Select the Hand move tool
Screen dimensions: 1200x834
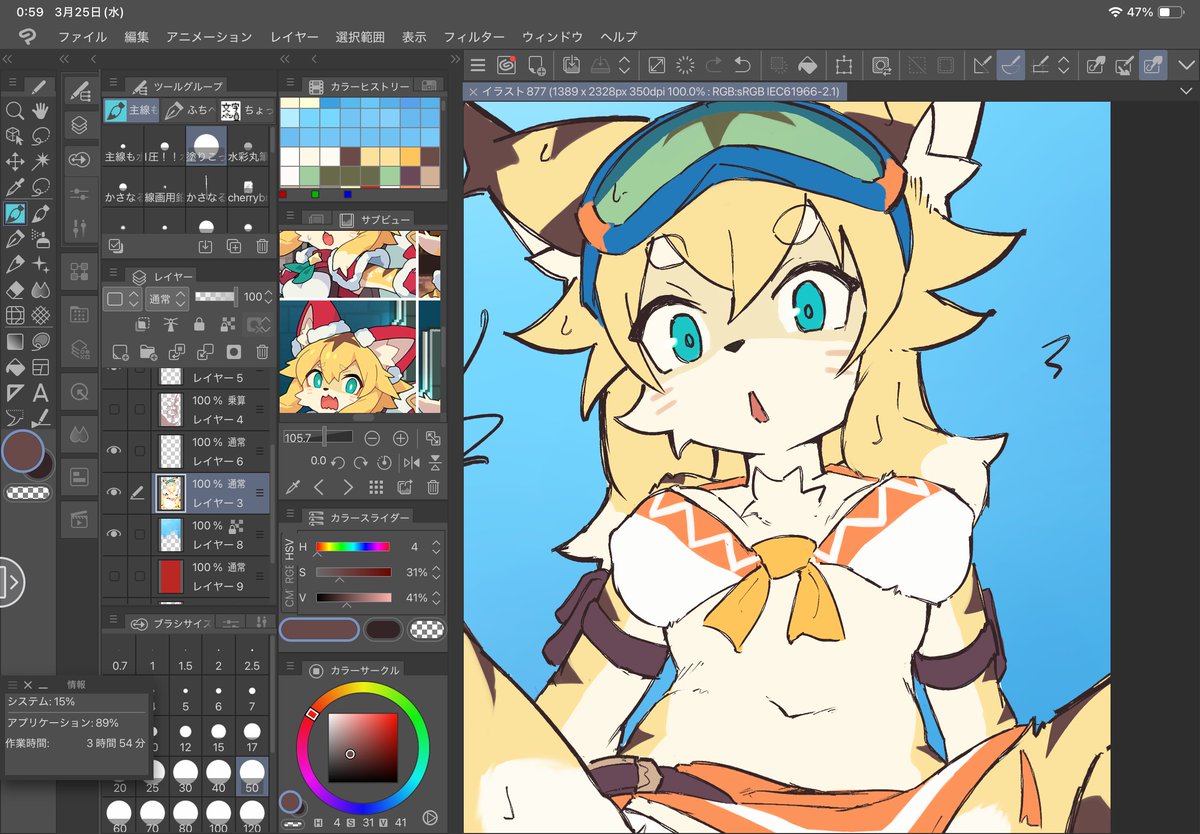(x=41, y=110)
